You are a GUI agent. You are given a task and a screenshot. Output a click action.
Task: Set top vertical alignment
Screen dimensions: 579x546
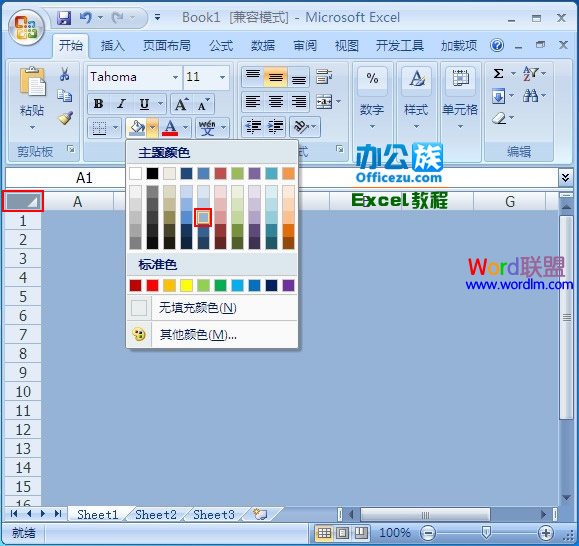253,77
